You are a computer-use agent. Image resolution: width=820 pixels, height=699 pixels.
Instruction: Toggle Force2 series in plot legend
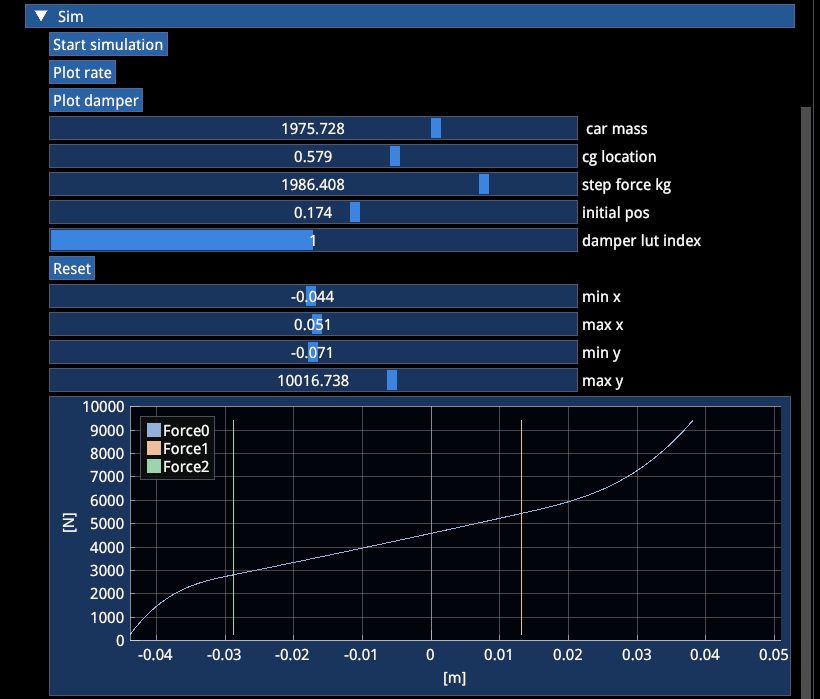[178, 466]
